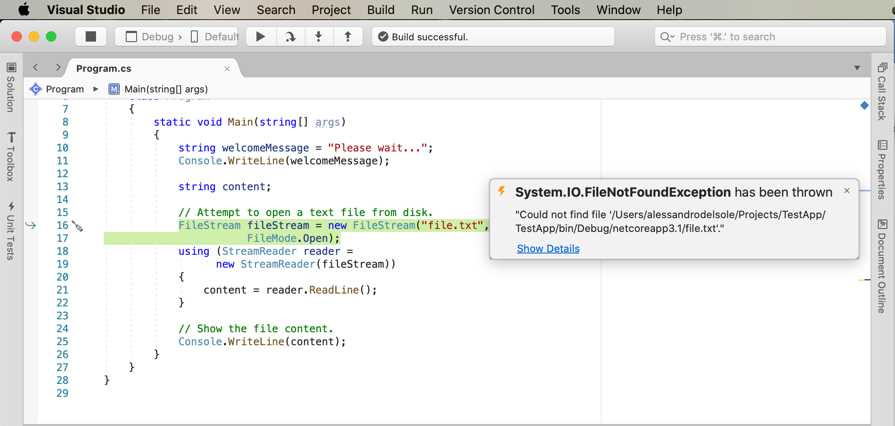The height and width of the screenshot is (426, 895).
Task: Close the exception popup
Action: click(x=846, y=191)
